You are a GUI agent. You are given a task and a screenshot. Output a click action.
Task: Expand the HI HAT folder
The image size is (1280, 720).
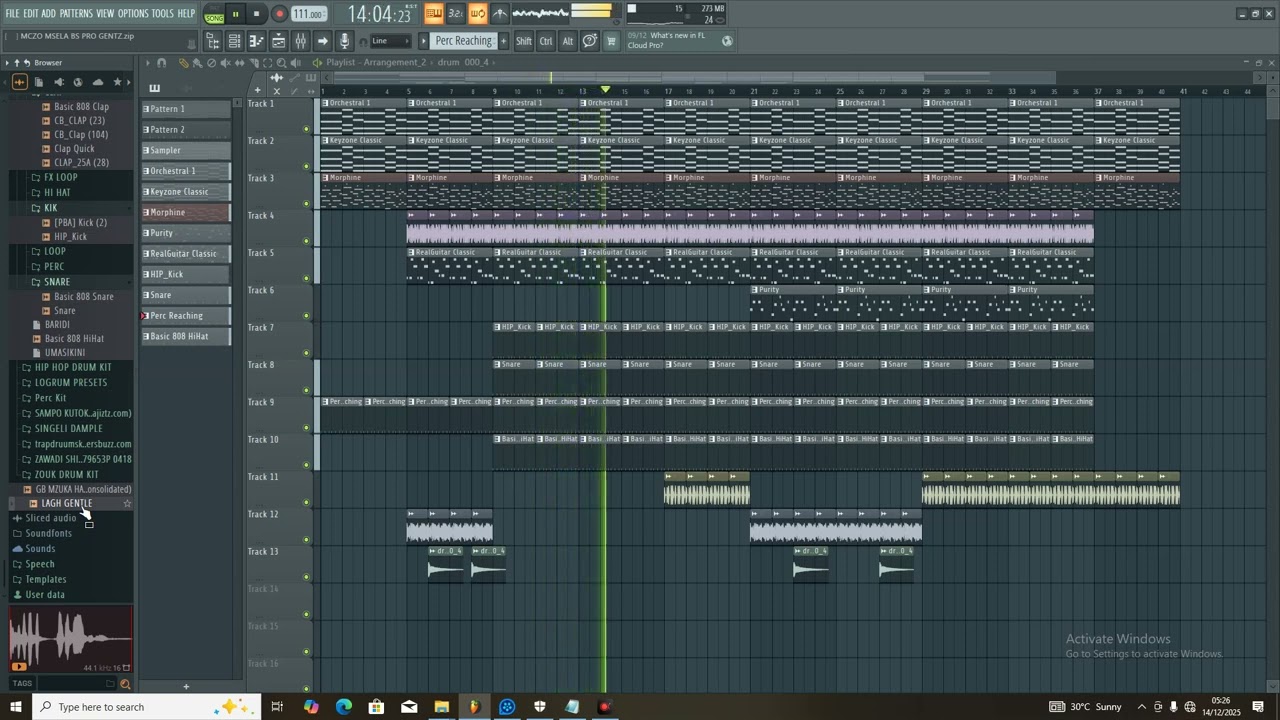click(57, 192)
